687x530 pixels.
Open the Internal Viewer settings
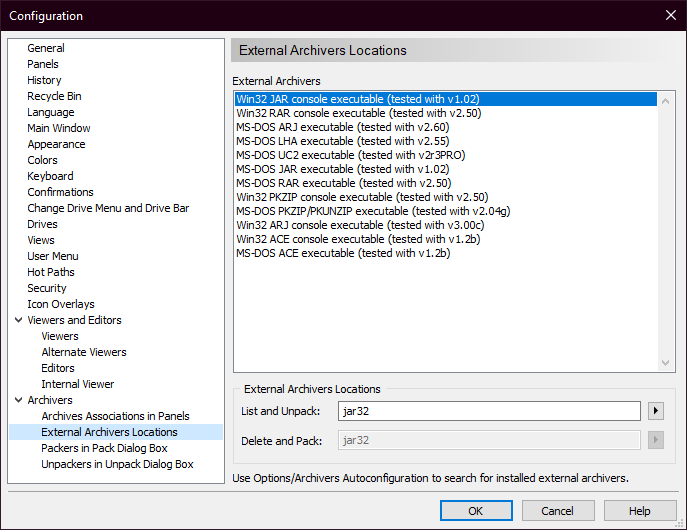77,384
